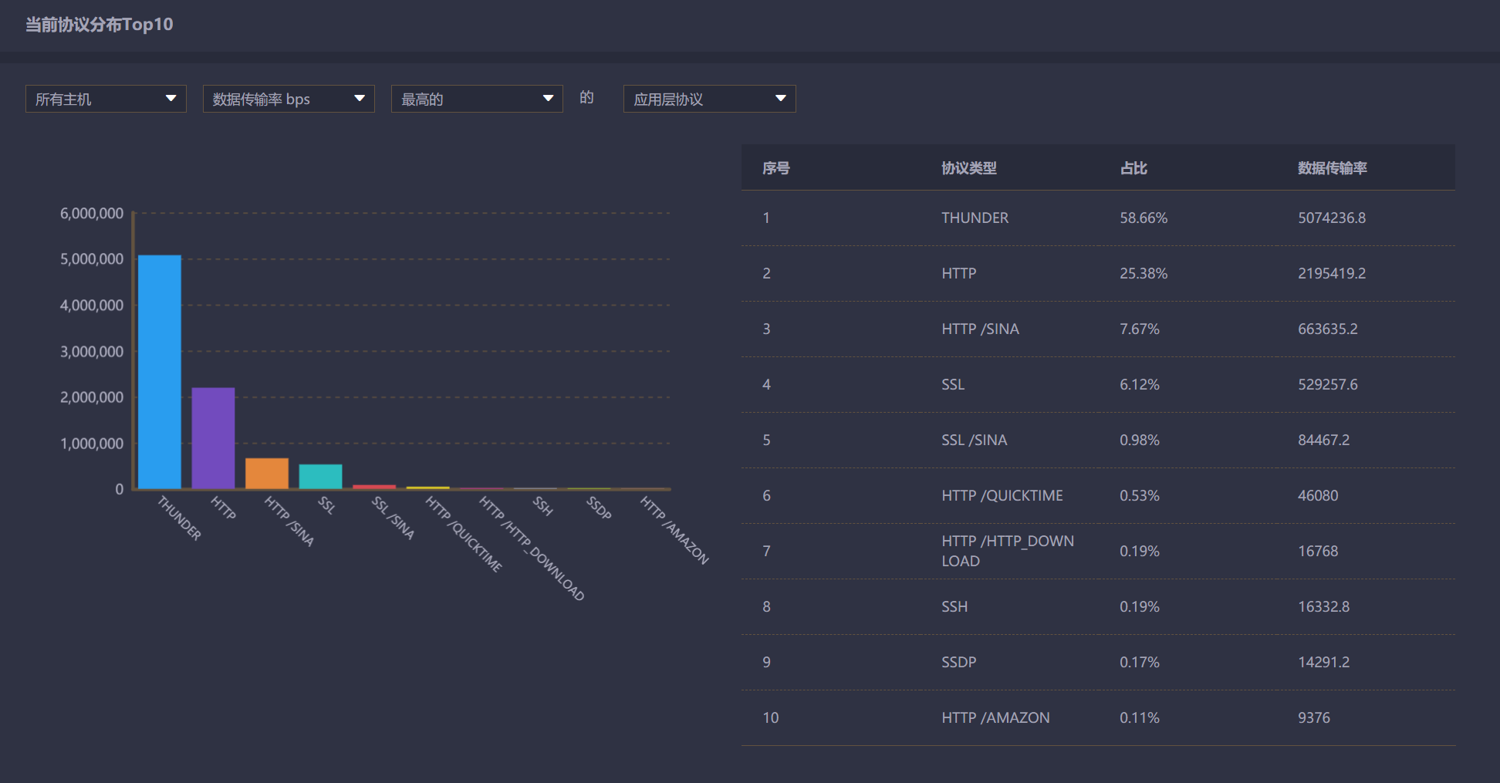Image resolution: width=1500 pixels, height=783 pixels.
Task: Select HTTP /AMAZON cell in table row 10
Action: point(996,717)
